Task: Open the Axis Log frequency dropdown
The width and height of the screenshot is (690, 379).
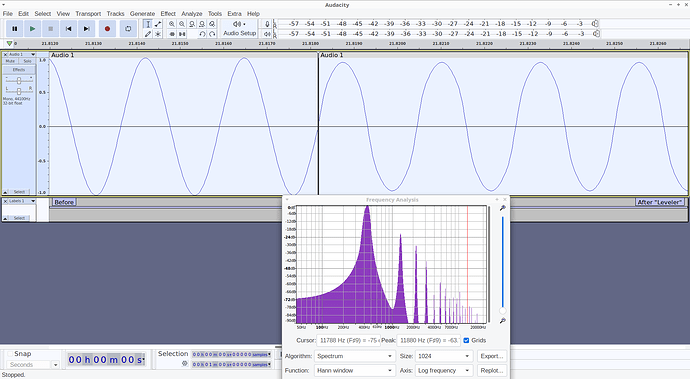Action: [x=444, y=371]
